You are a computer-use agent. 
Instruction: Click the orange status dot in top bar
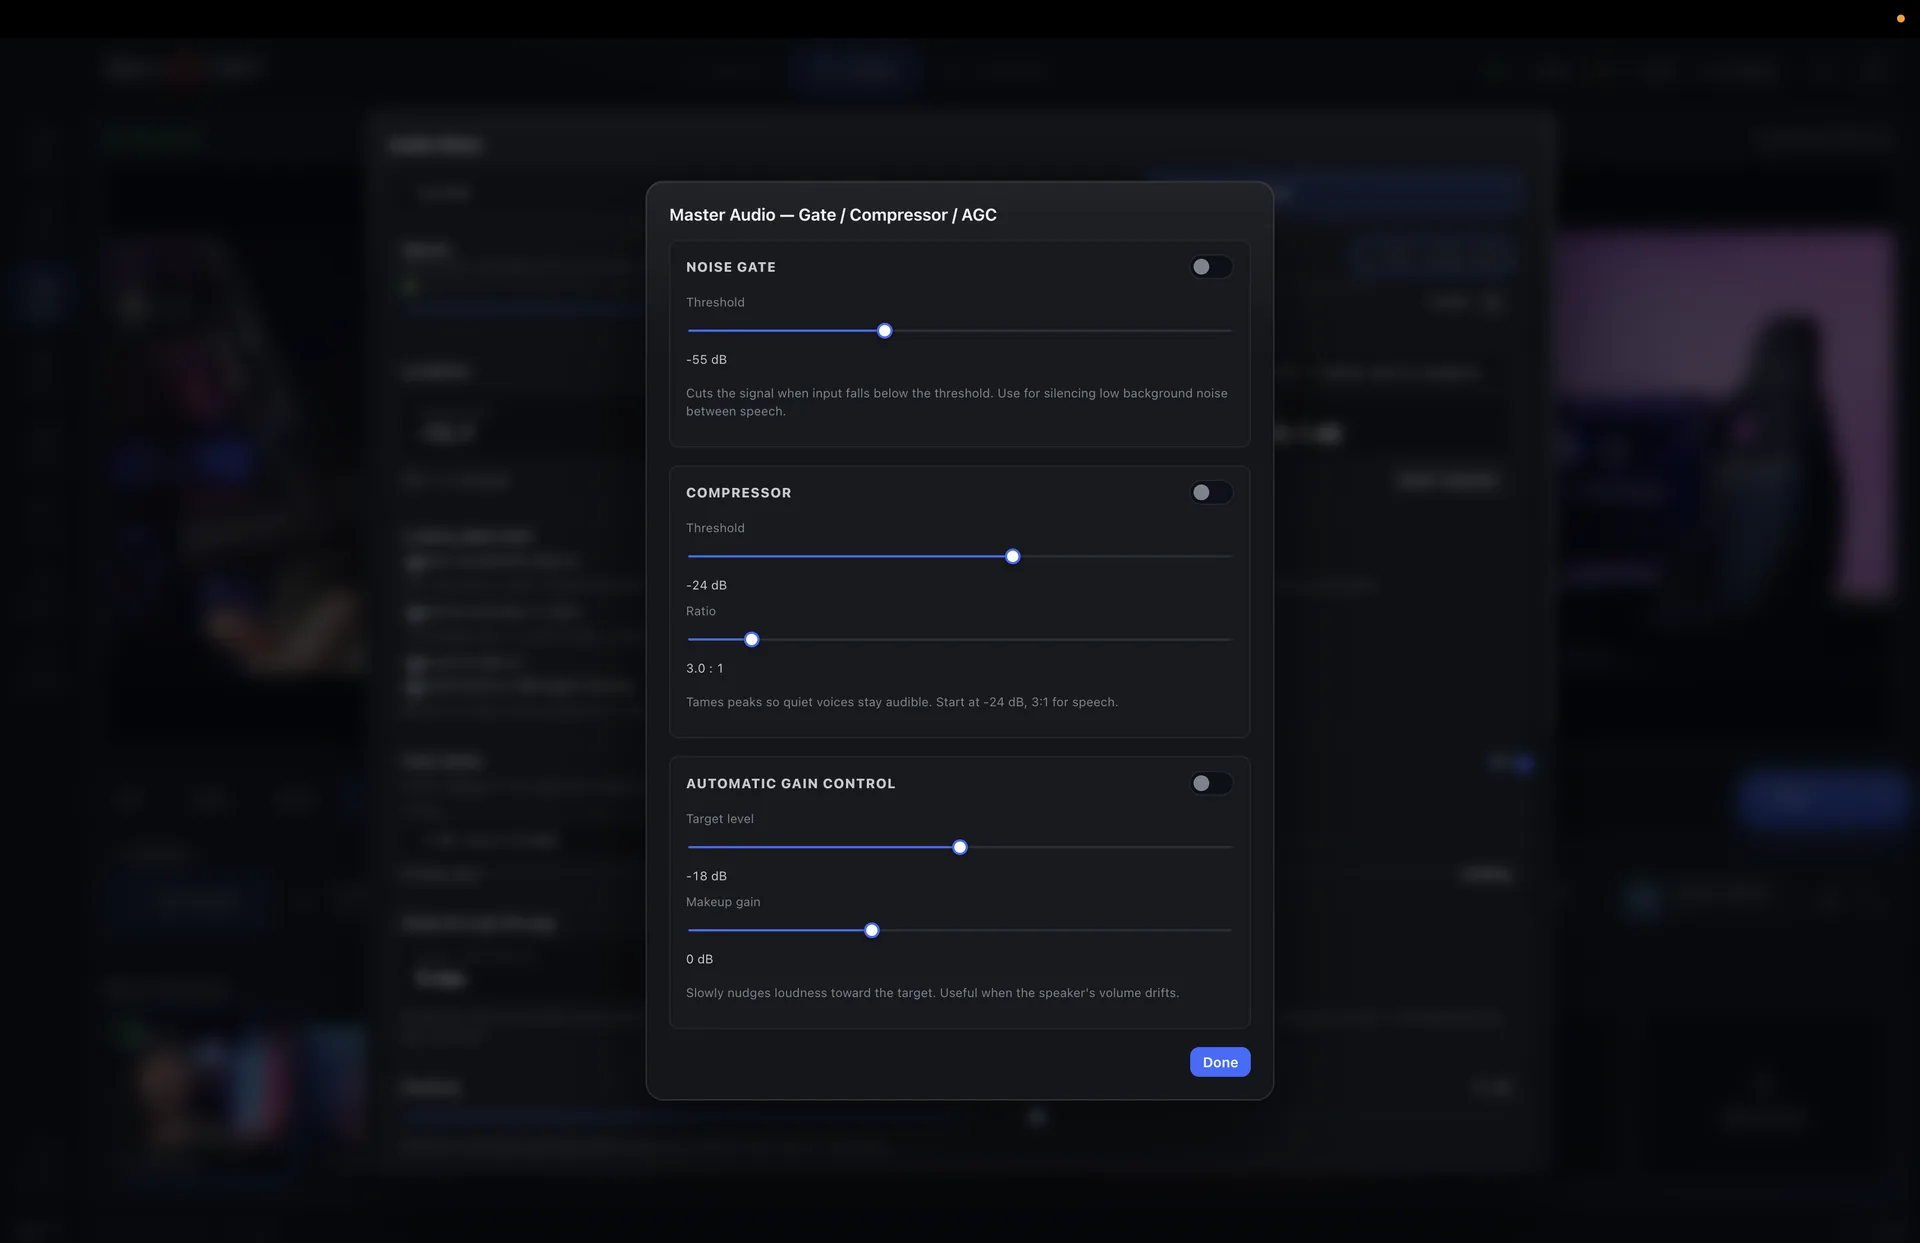click(x=1900, y=19)
